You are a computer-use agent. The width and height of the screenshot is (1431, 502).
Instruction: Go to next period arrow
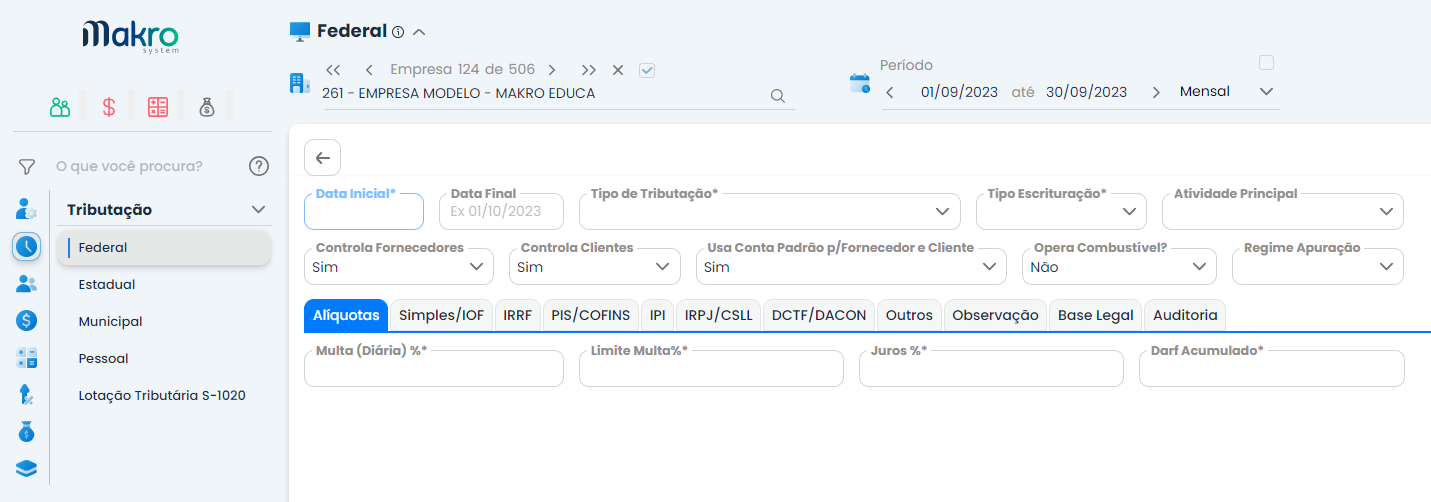tap(1156, 92)
